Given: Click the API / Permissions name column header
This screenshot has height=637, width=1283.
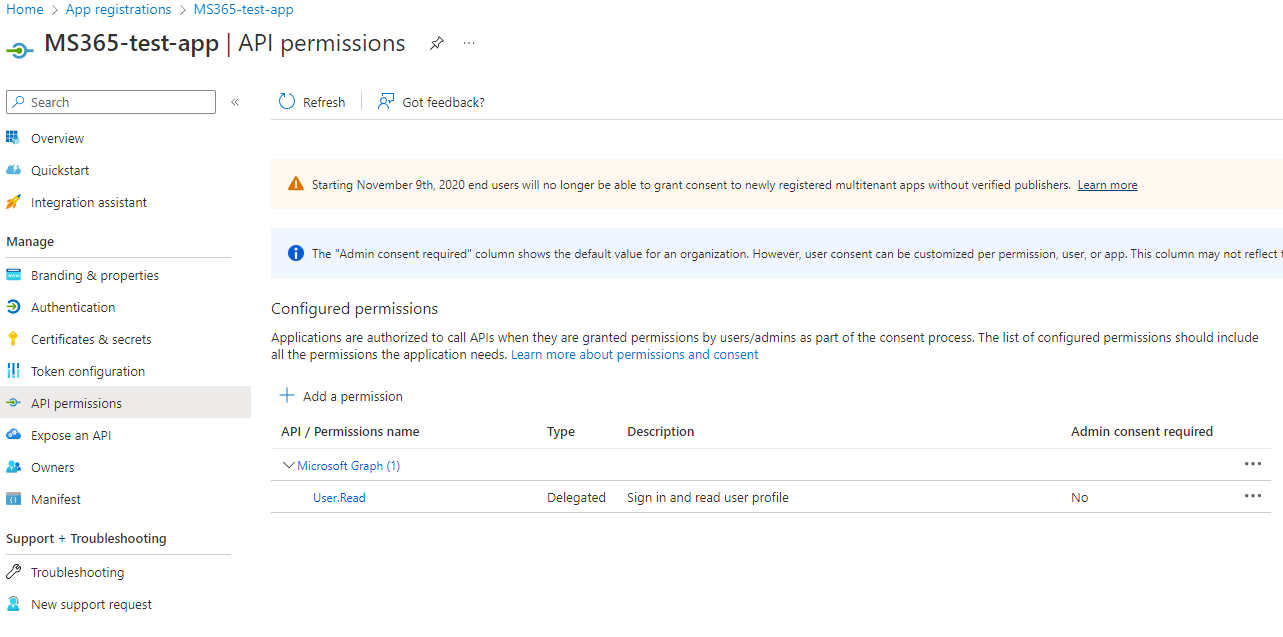Looking at the screenshot, I should pyautogui.click(x=350, y=432).
